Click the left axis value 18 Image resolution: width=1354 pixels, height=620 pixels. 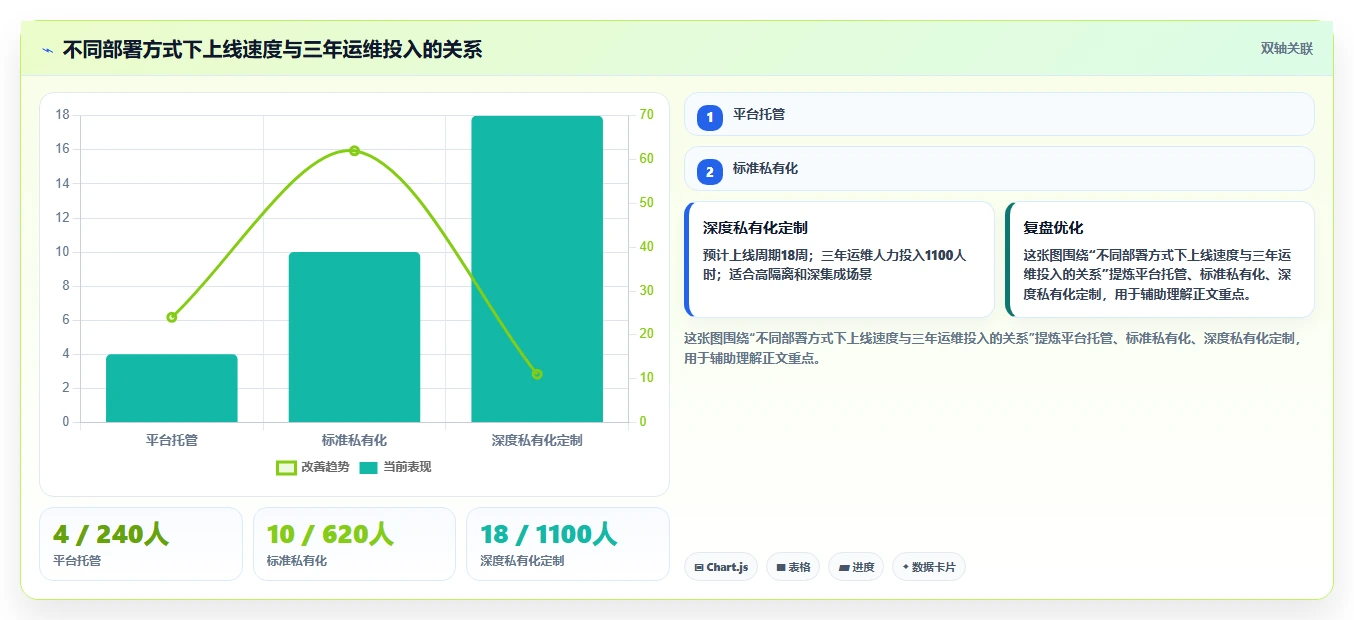click(63, 115)
